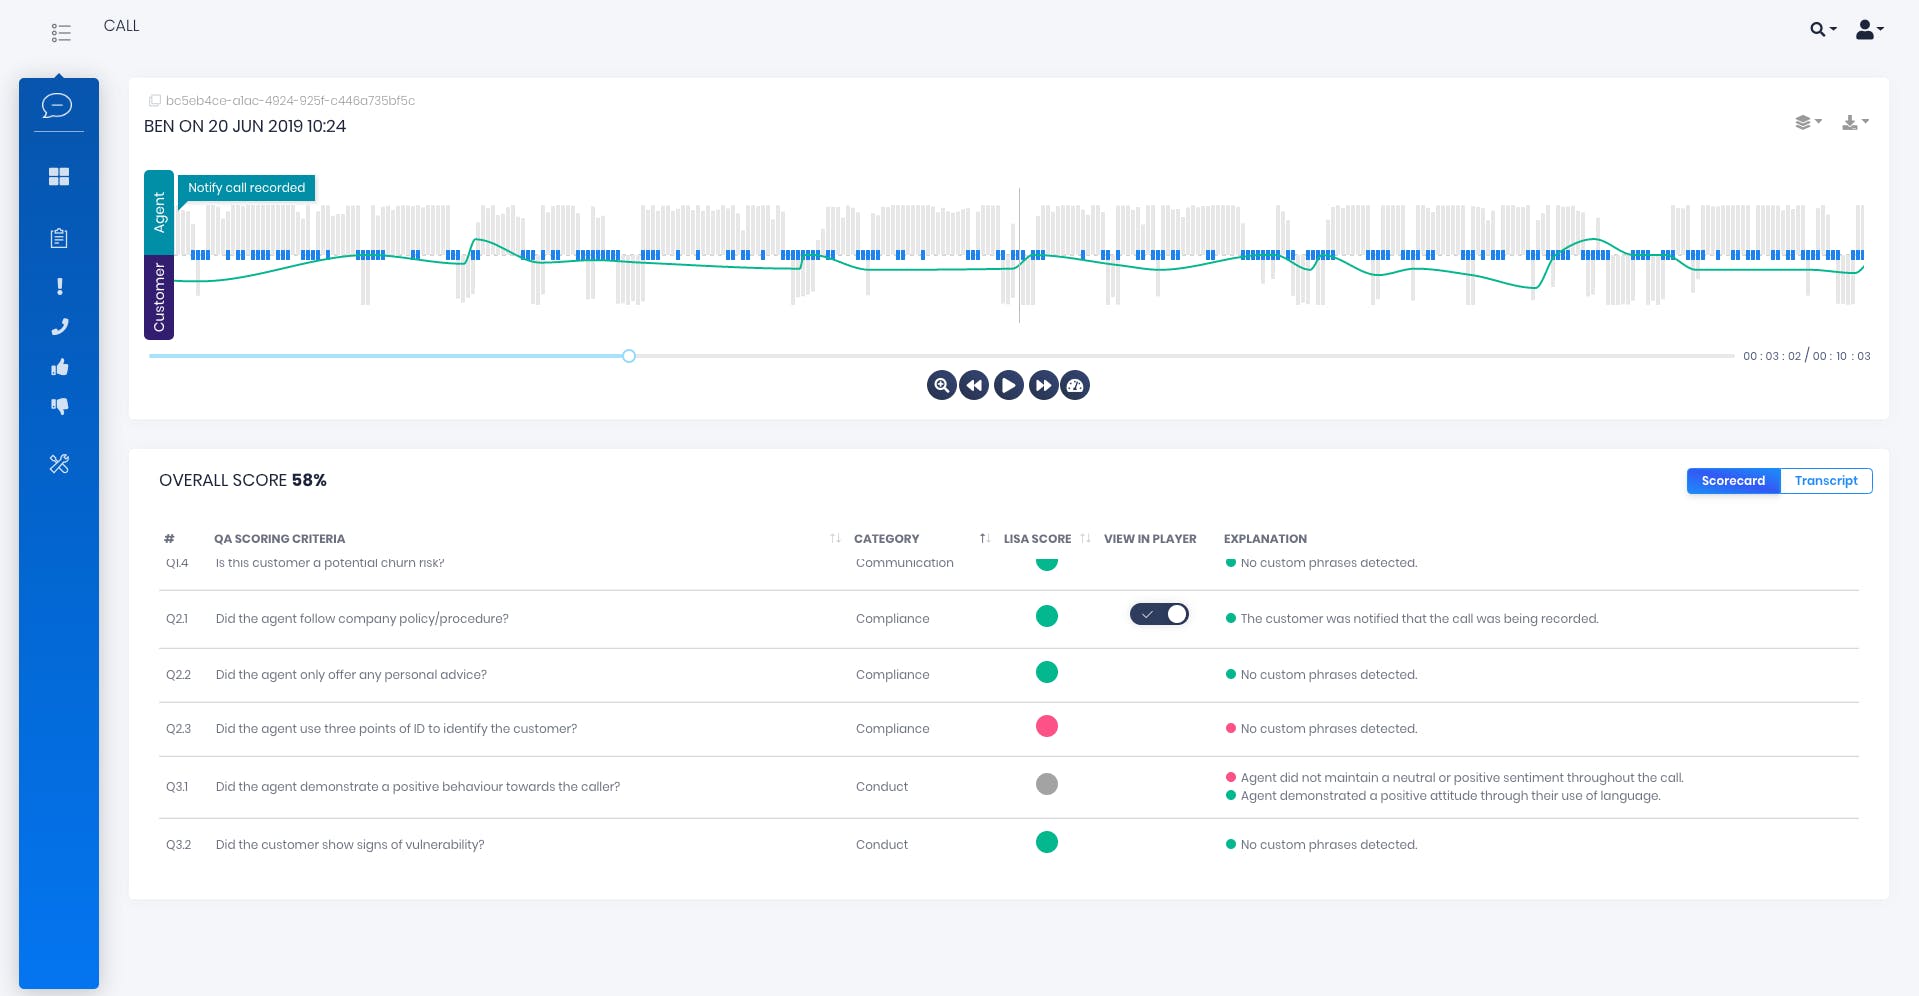Switch to the Transcript tab

coord(1826,481)
